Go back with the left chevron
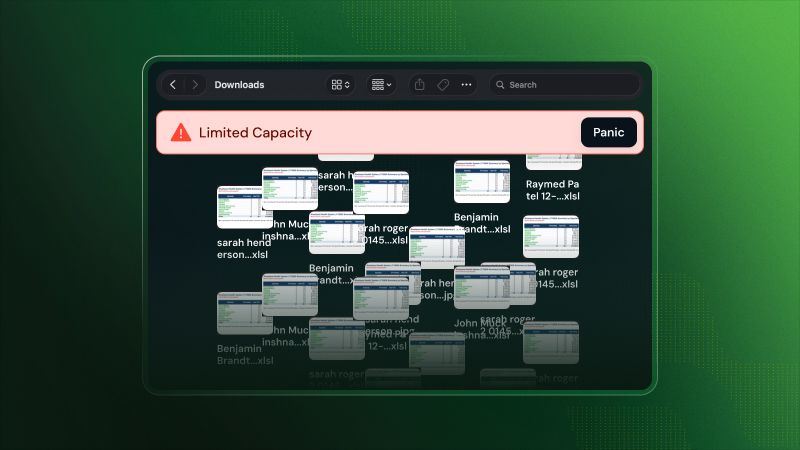 pos(173,85)
